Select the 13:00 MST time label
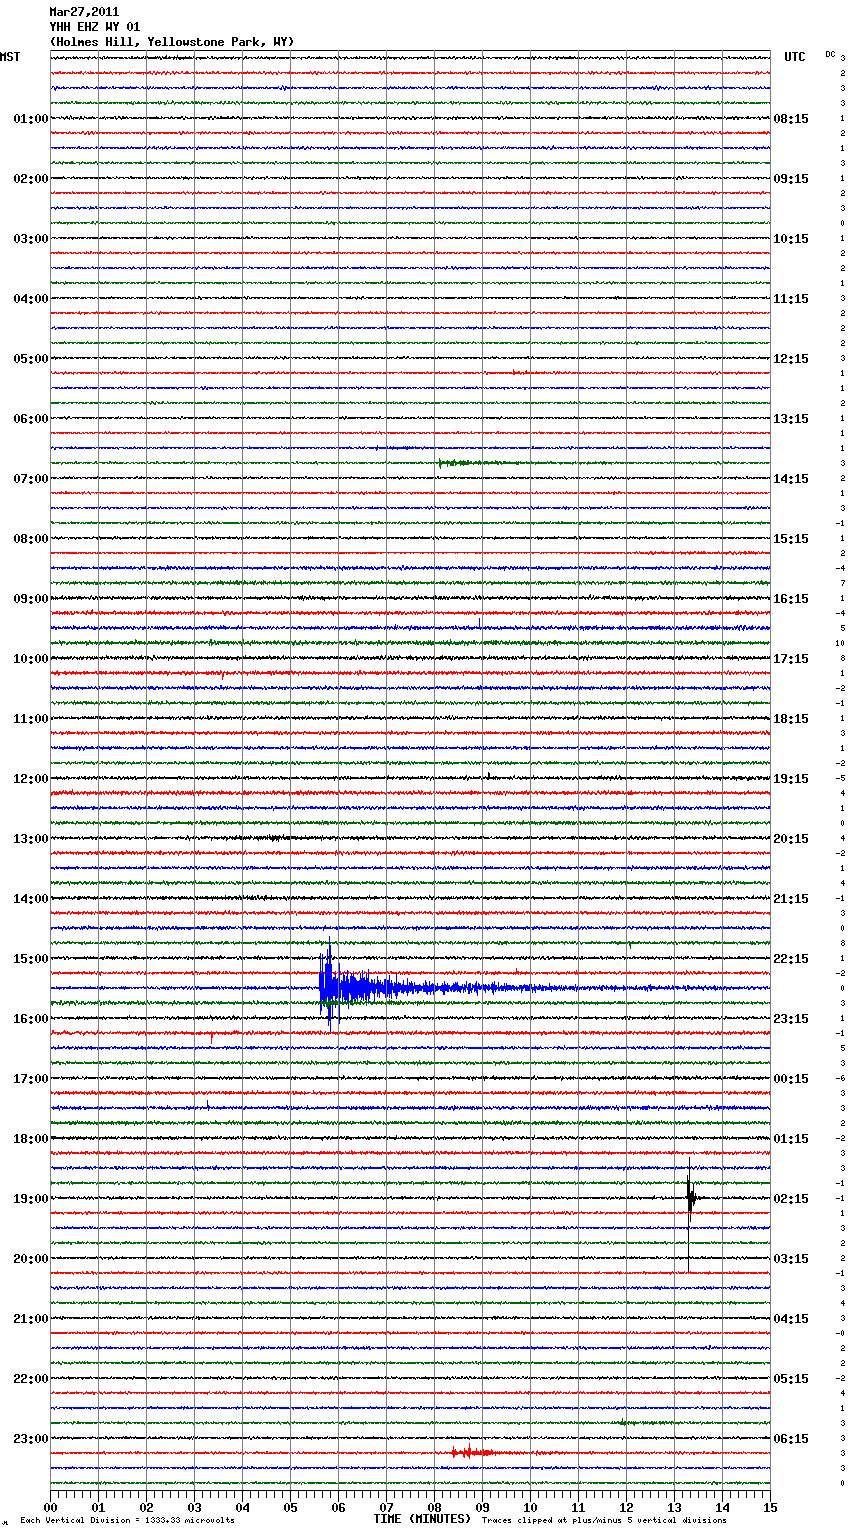Viewport: 850px width, 1534px height. [x=31, y=839]
